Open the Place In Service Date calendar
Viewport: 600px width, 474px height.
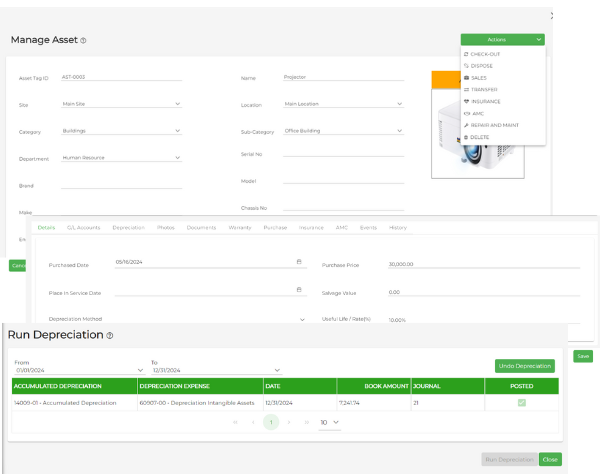point(298,290)
